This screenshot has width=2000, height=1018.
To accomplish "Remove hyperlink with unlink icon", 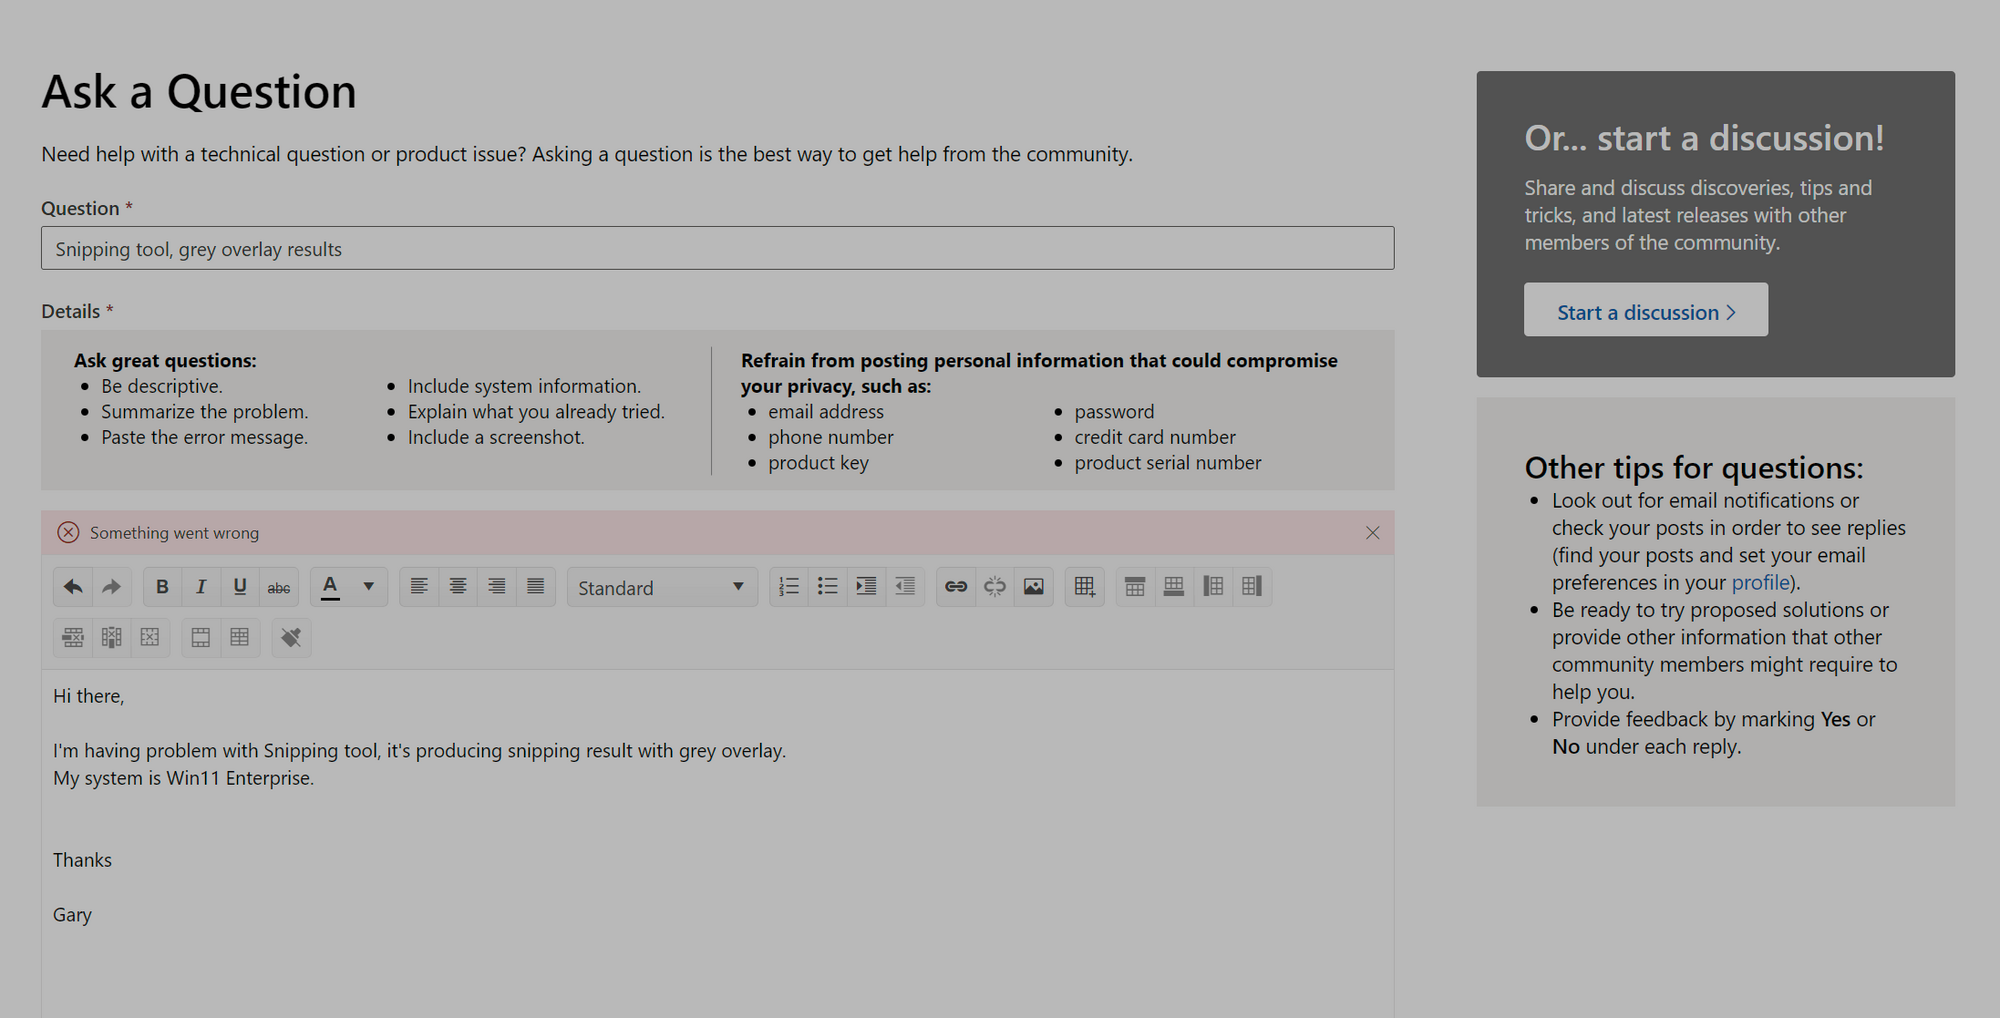I will click(x=995, y=587).
